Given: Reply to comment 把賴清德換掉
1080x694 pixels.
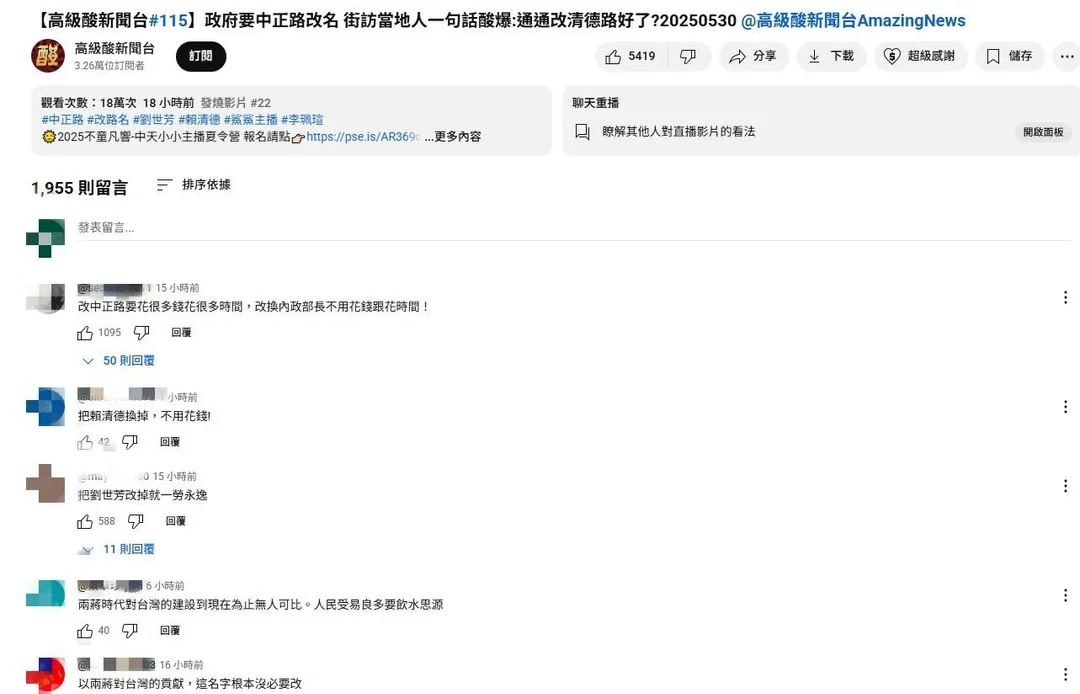Looking at the screenshot, I should click(x=169, y=442).
